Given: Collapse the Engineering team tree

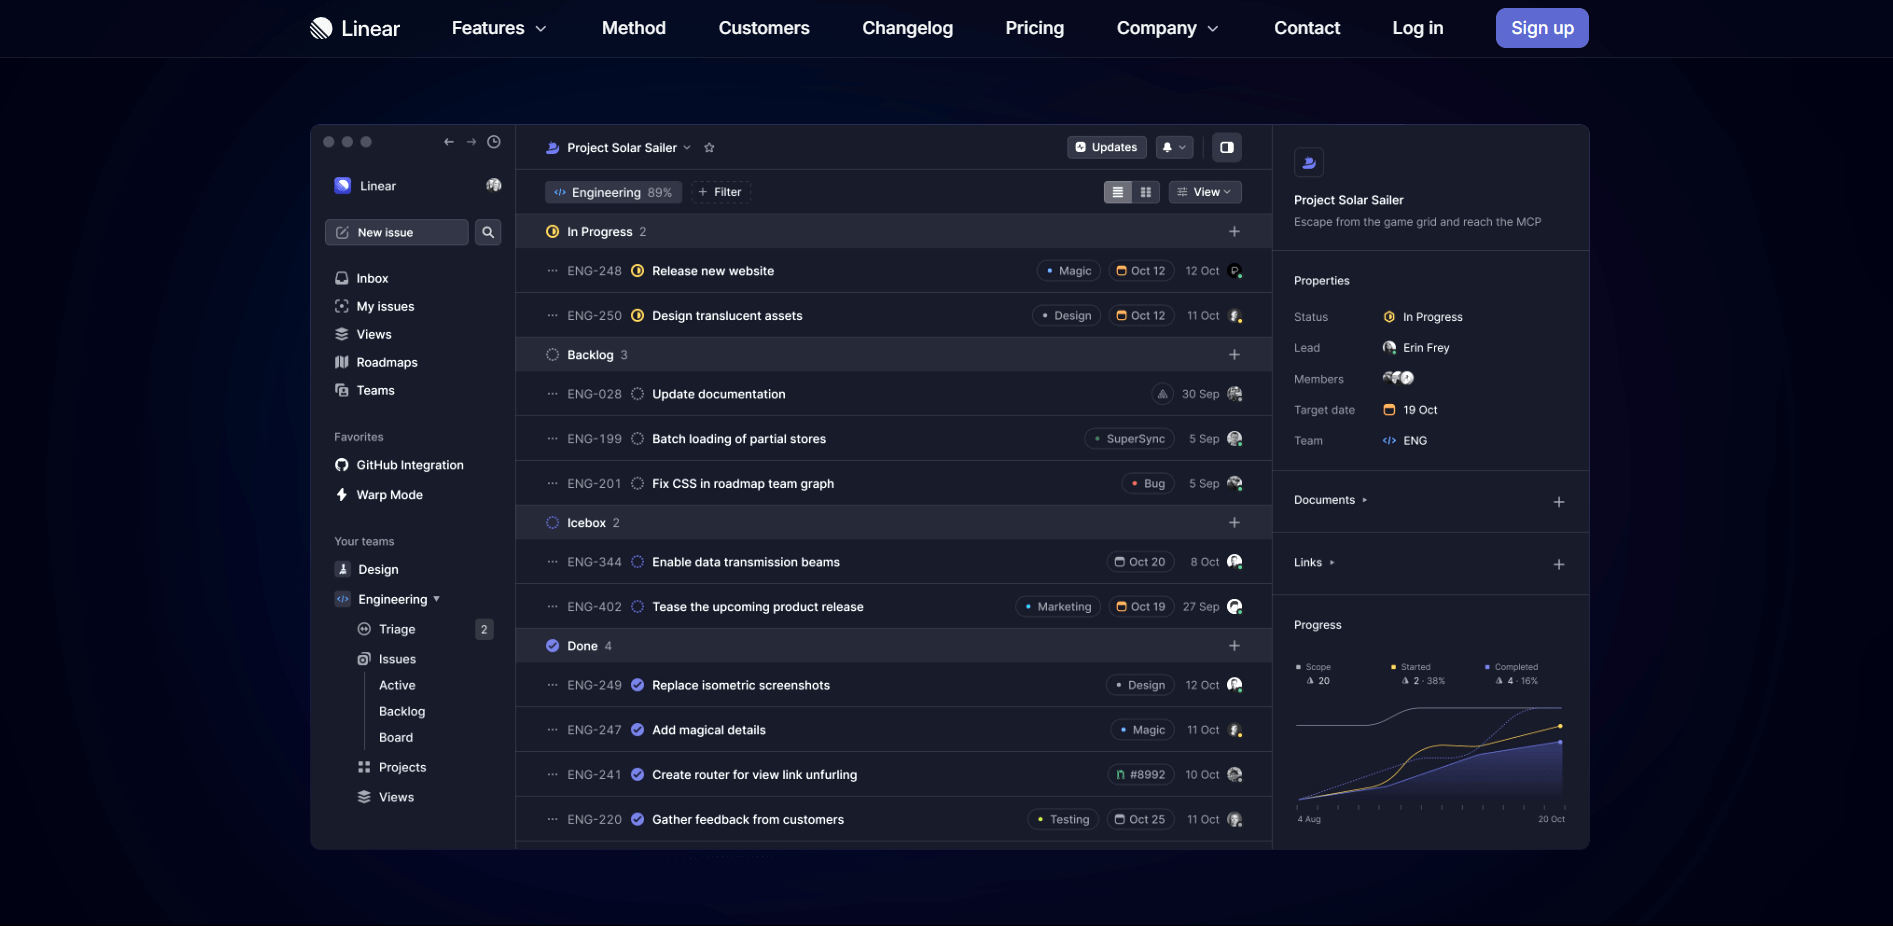Looking at the screenshot, I should point(436,599).
